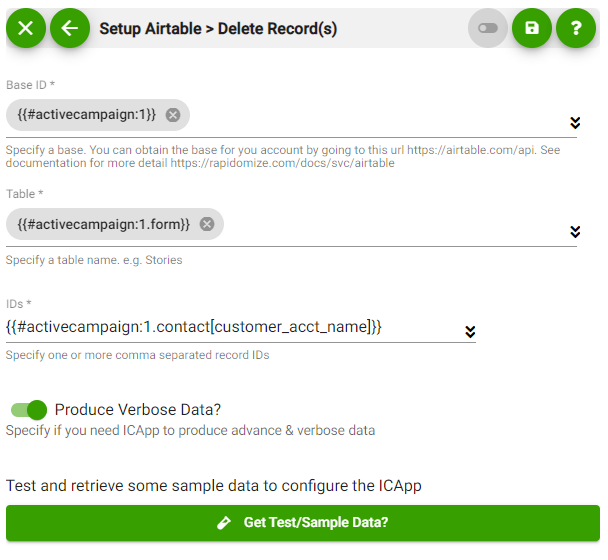Save the Delete Record(s) configuration

coord(532,28)
